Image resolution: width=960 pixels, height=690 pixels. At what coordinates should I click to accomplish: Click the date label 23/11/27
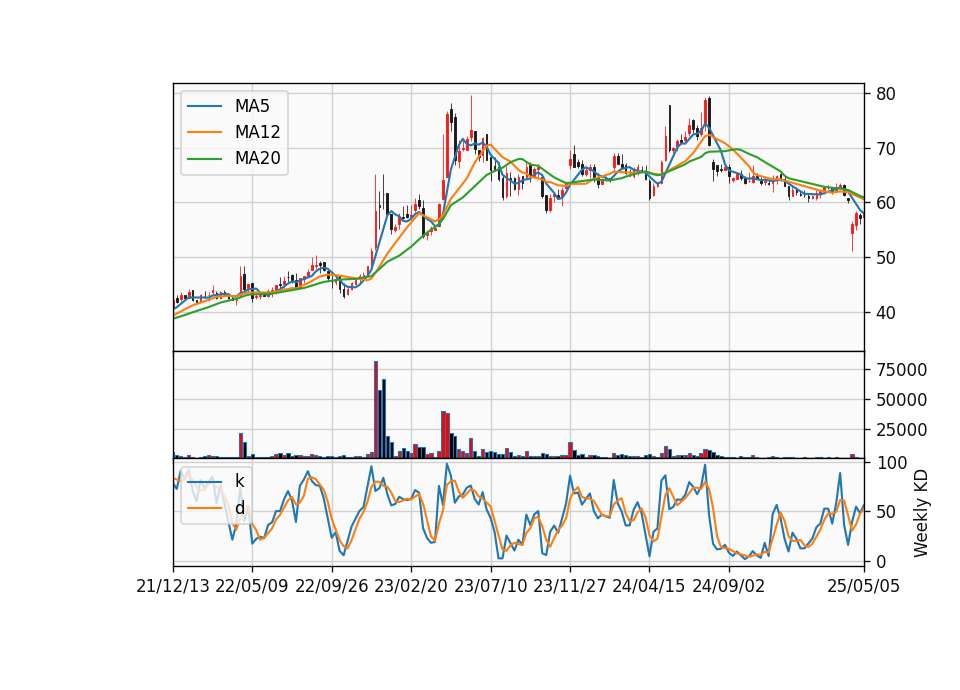[569, 586]
